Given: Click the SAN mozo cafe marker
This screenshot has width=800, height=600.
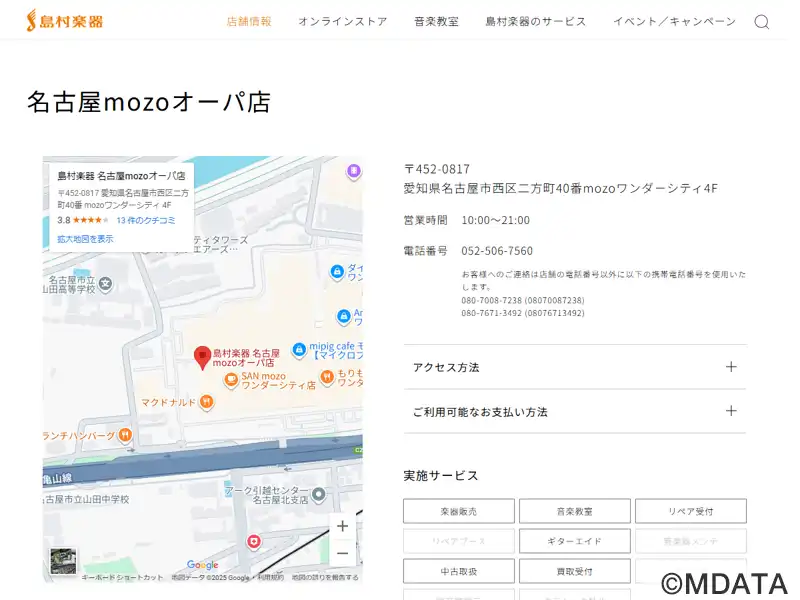Looking at the screenshot, I should [231, 380].
